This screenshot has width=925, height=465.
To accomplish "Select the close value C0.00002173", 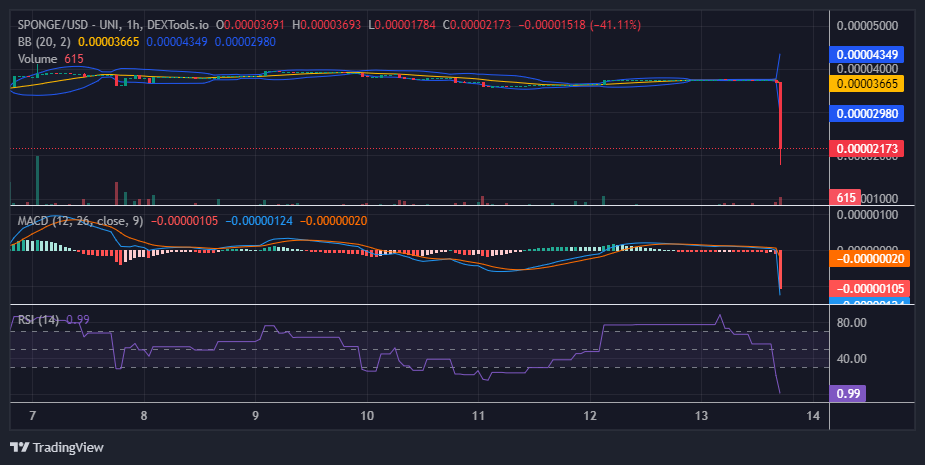I will point(477,25).
